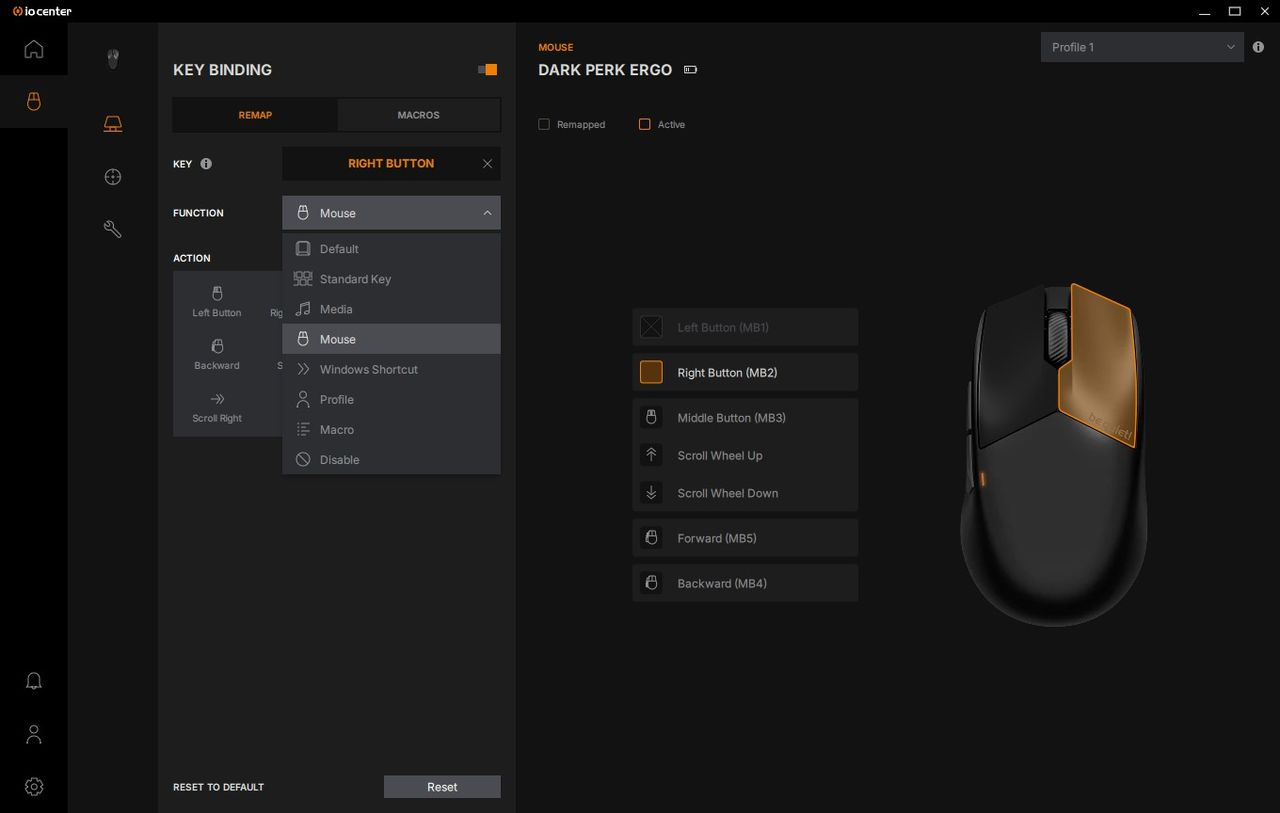Click the scroll wheel on the mouse image
Viewport: 1280px width, 813px height.
[x=1058, y=337]
